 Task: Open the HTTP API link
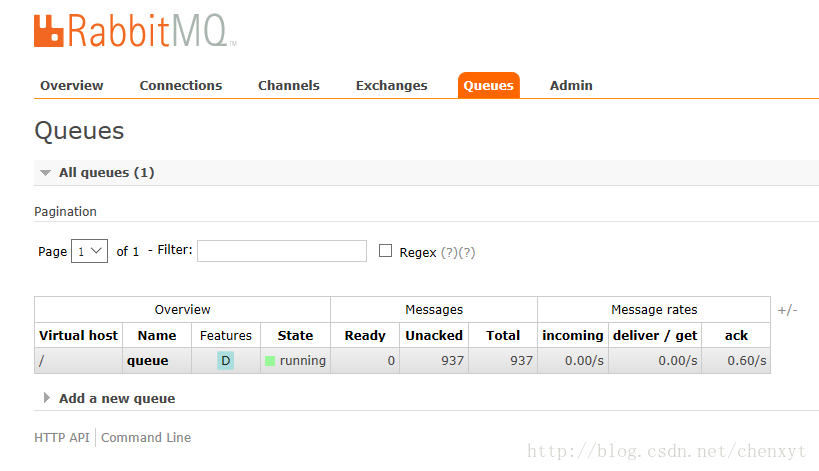(x=62, y=438)
